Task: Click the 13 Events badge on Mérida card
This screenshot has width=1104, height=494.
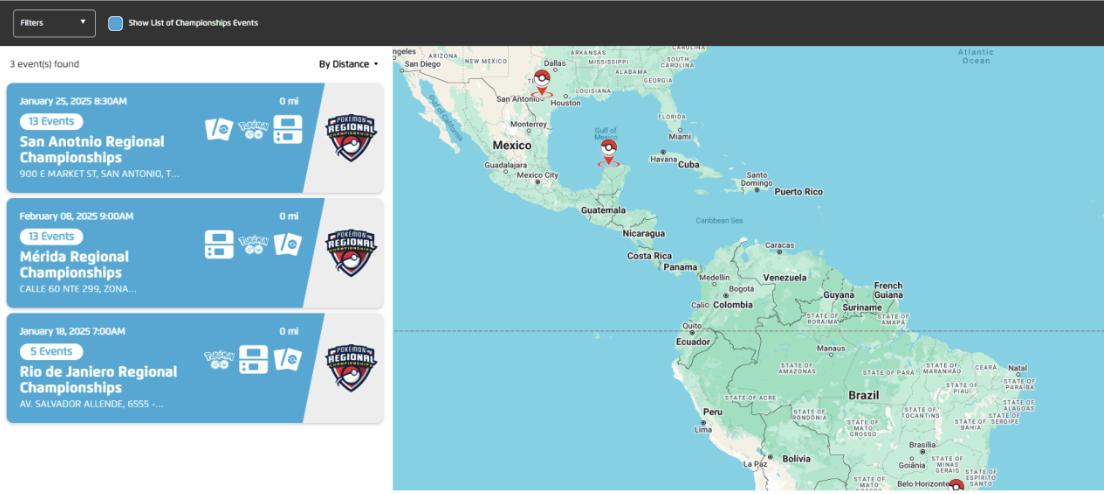Action: coord(51,236)
